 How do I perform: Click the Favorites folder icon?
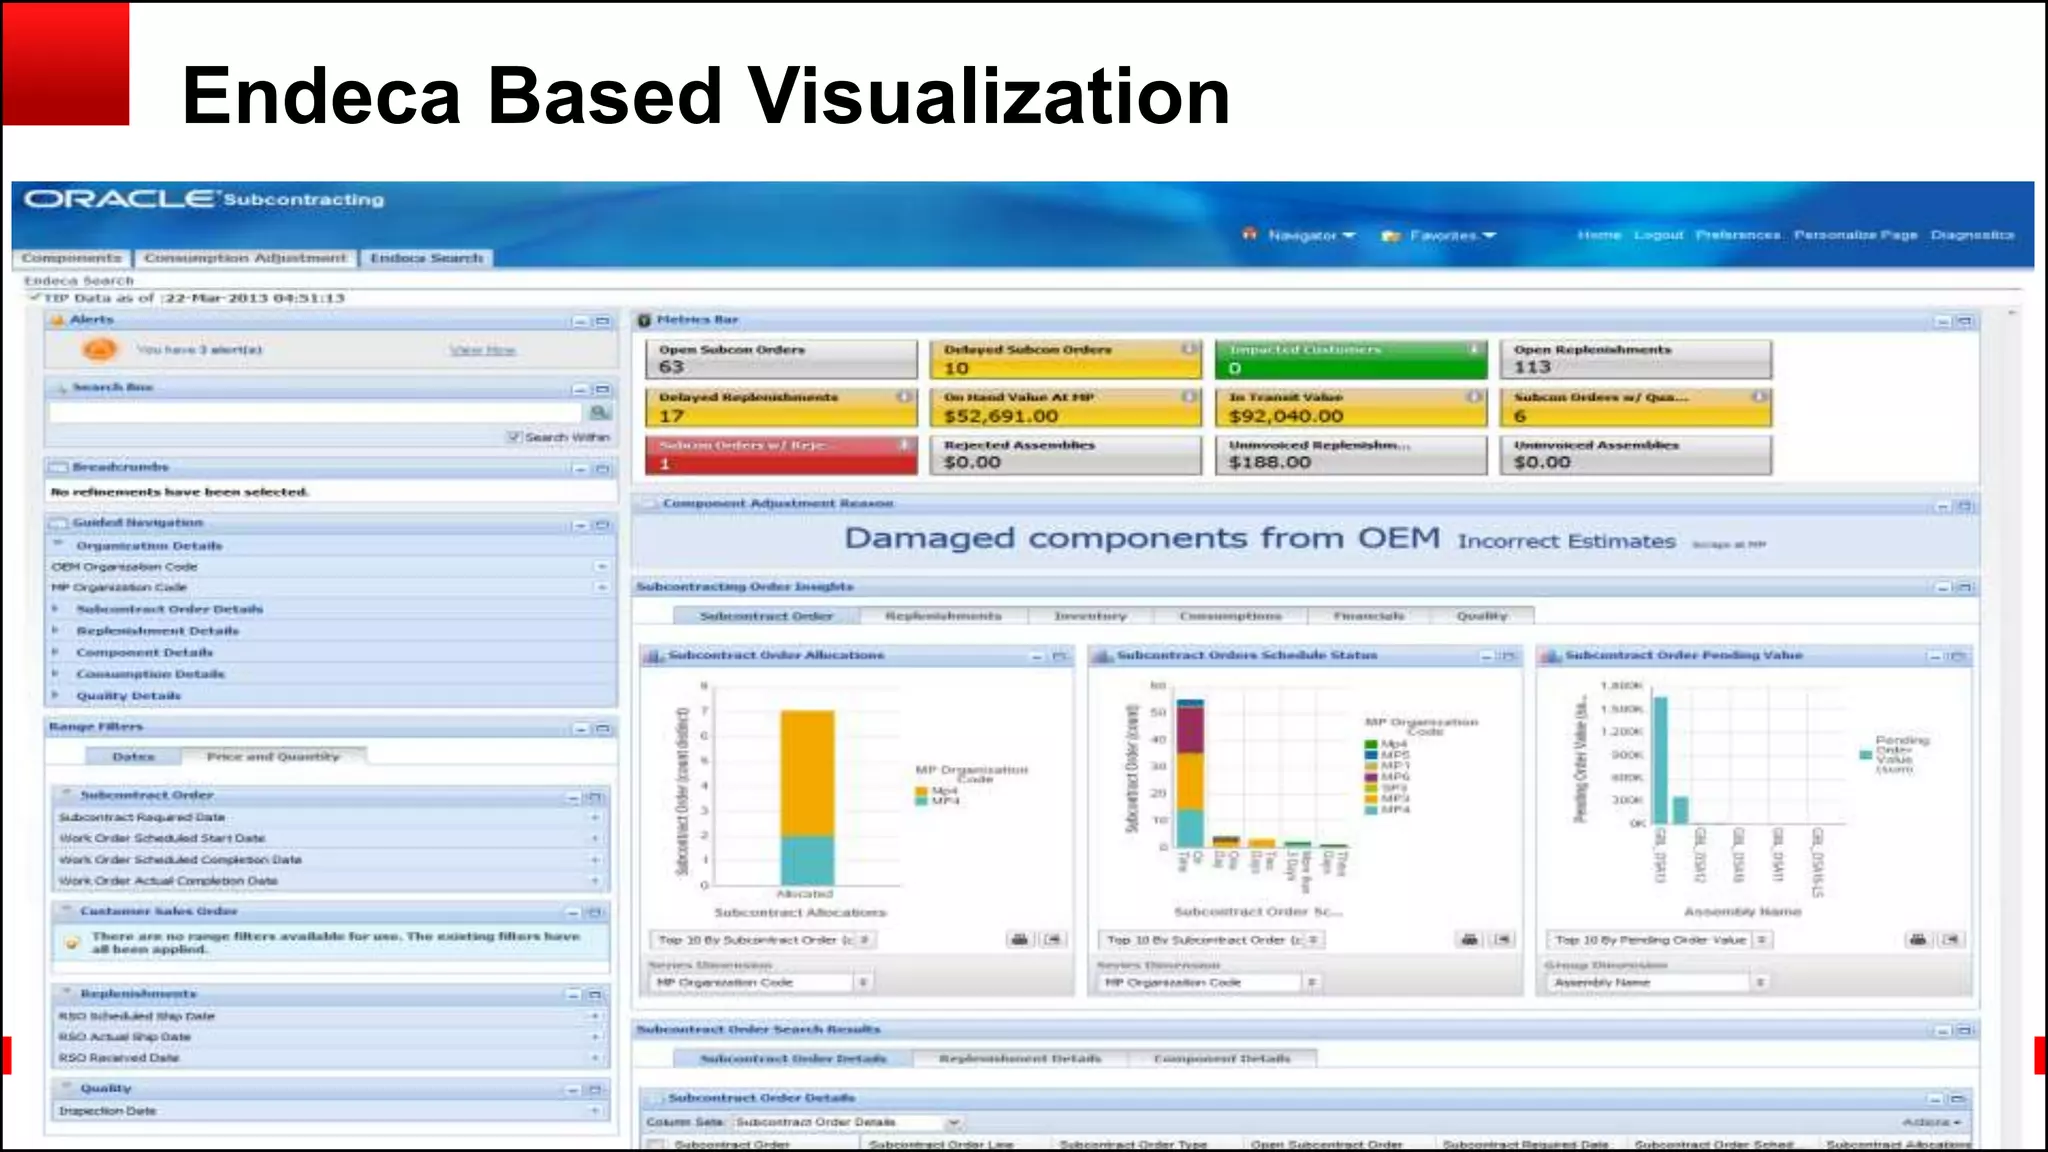pyautogui.click(x=1390, y=236)
